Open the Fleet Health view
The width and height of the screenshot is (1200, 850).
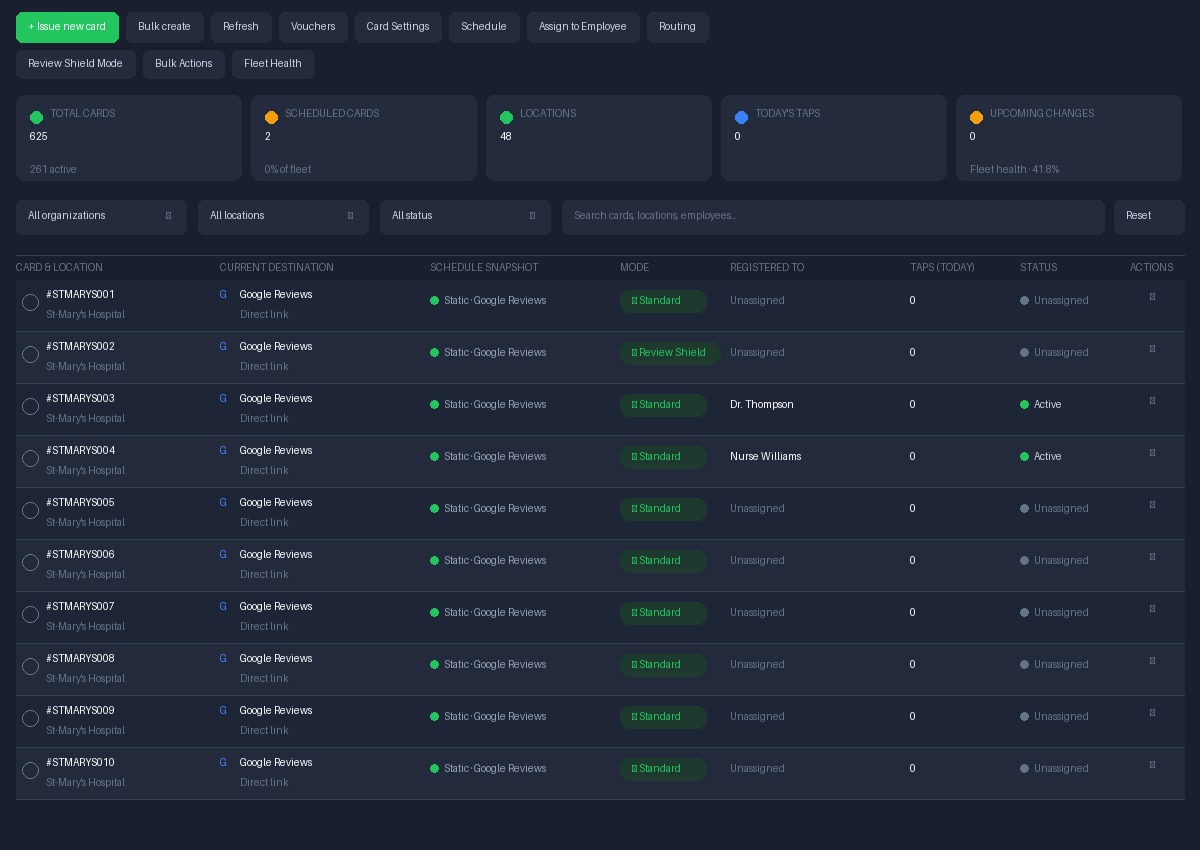[x=273, y=64]
